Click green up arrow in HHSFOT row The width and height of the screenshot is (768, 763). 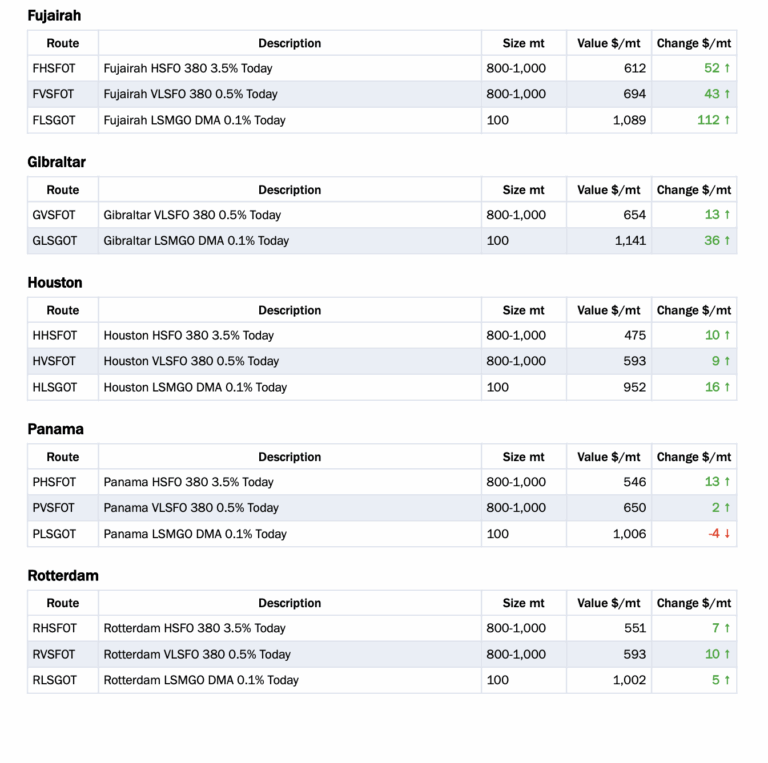click(727, 336)
